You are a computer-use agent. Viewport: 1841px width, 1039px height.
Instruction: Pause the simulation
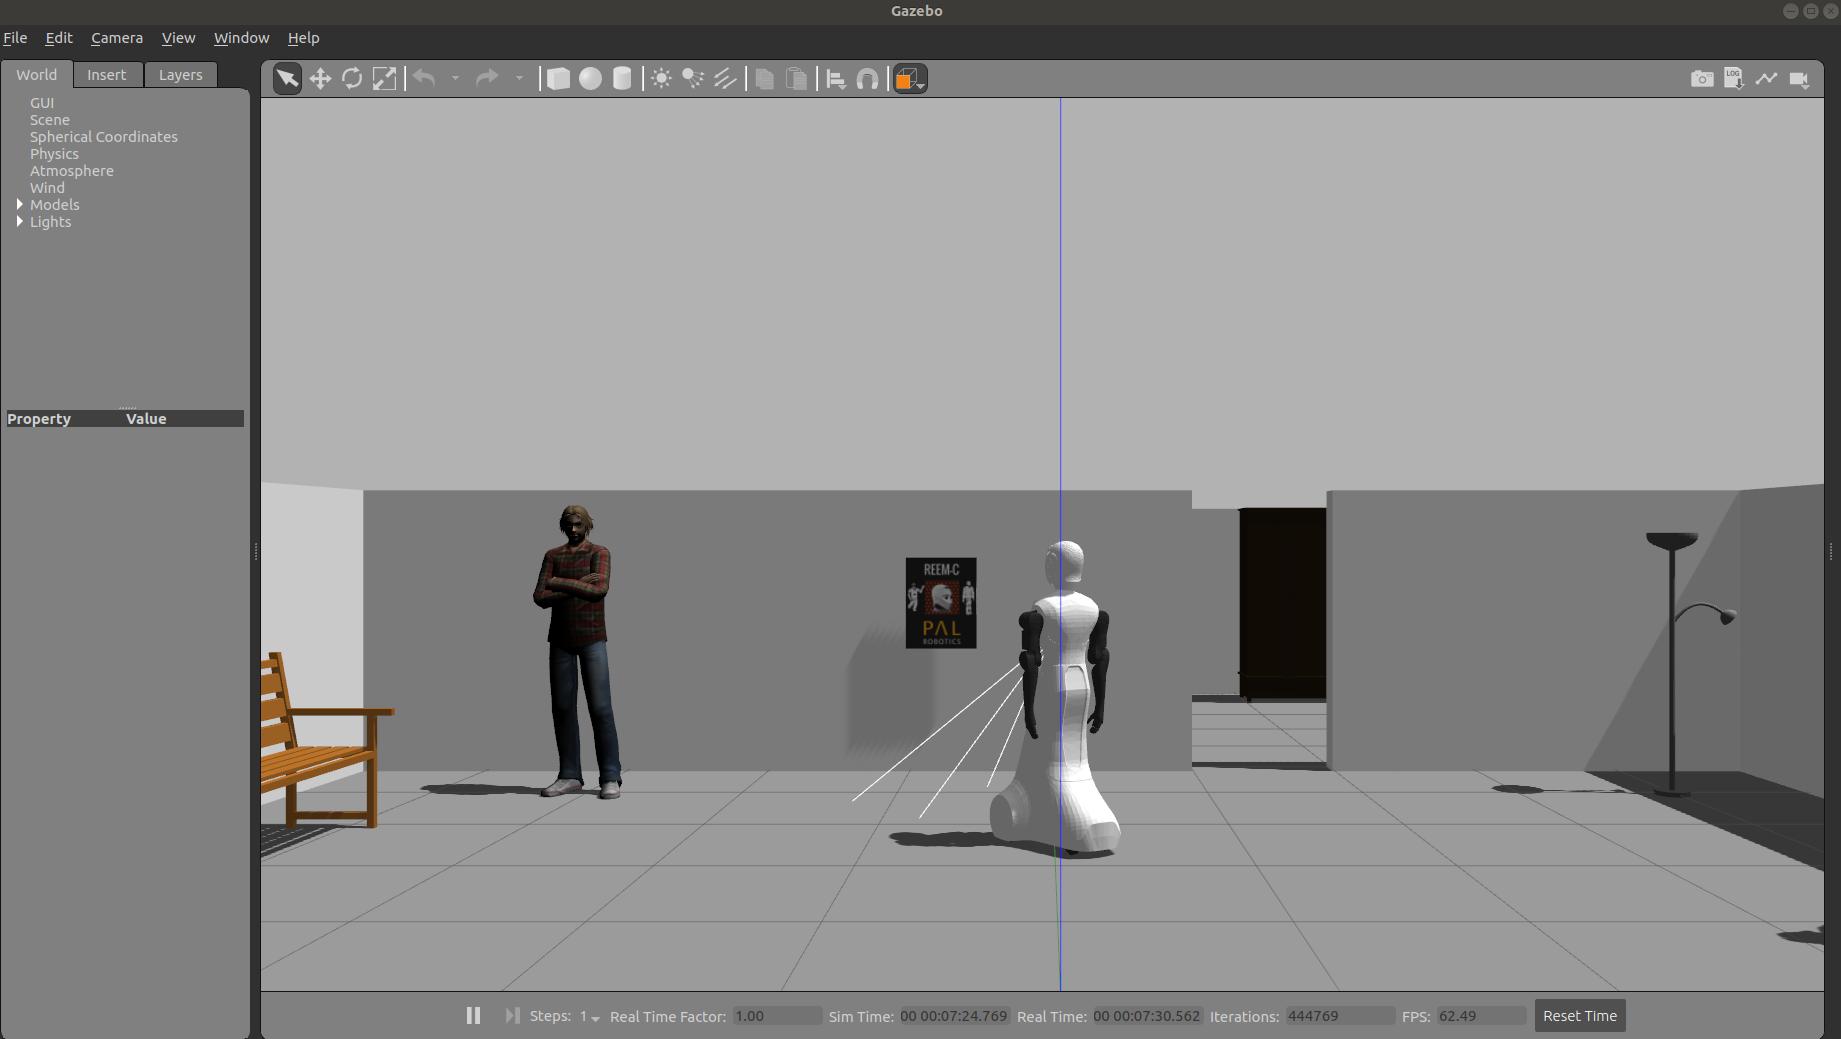[x=473, y=1016]
